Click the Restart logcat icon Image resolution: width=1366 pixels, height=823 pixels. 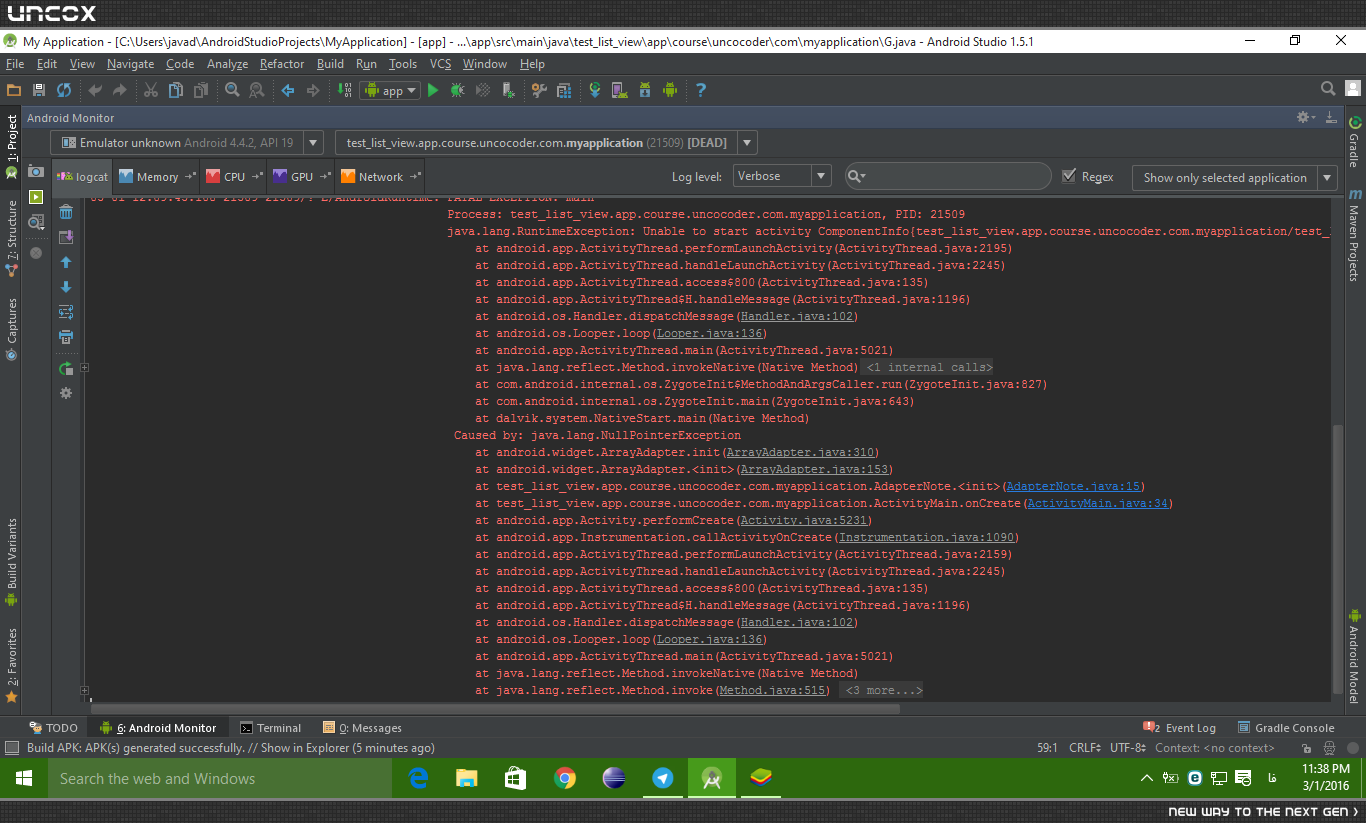pos(66,369)
